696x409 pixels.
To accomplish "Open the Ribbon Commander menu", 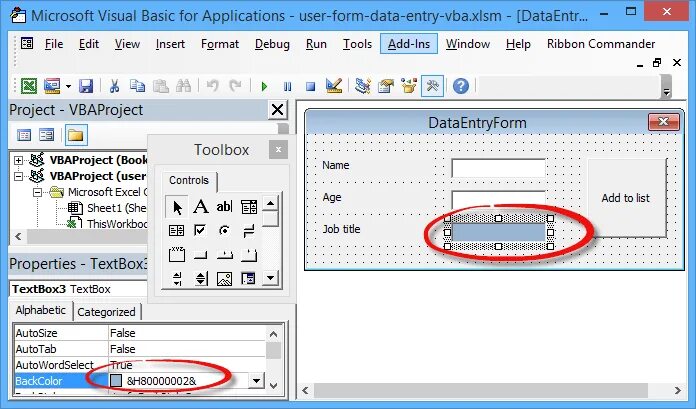I will click(x=601, y=44).
